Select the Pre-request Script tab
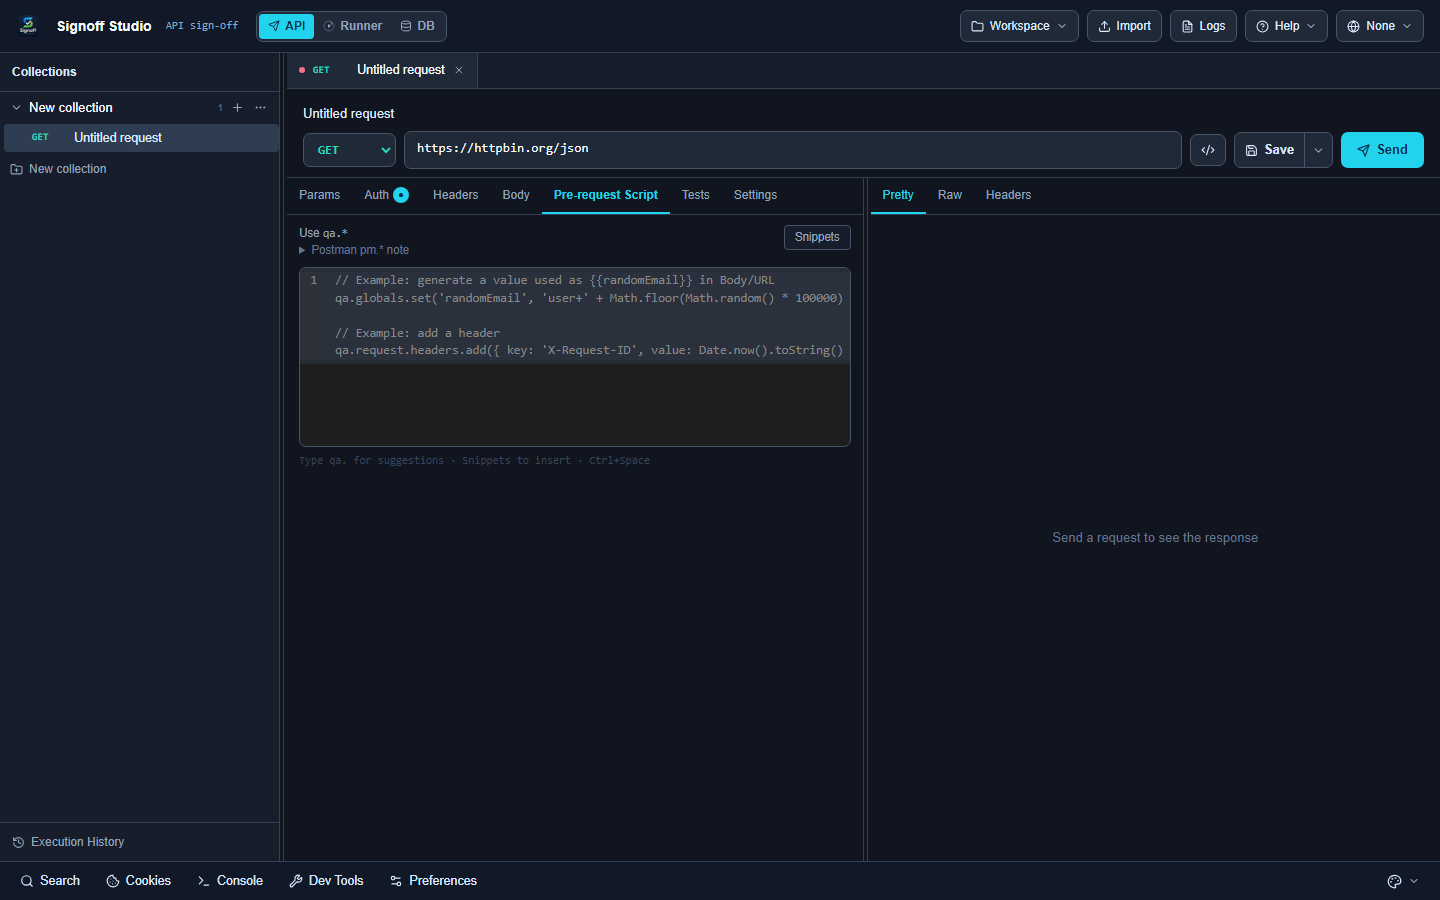Viewport: 1440px width, 900px height. [606, 195]
